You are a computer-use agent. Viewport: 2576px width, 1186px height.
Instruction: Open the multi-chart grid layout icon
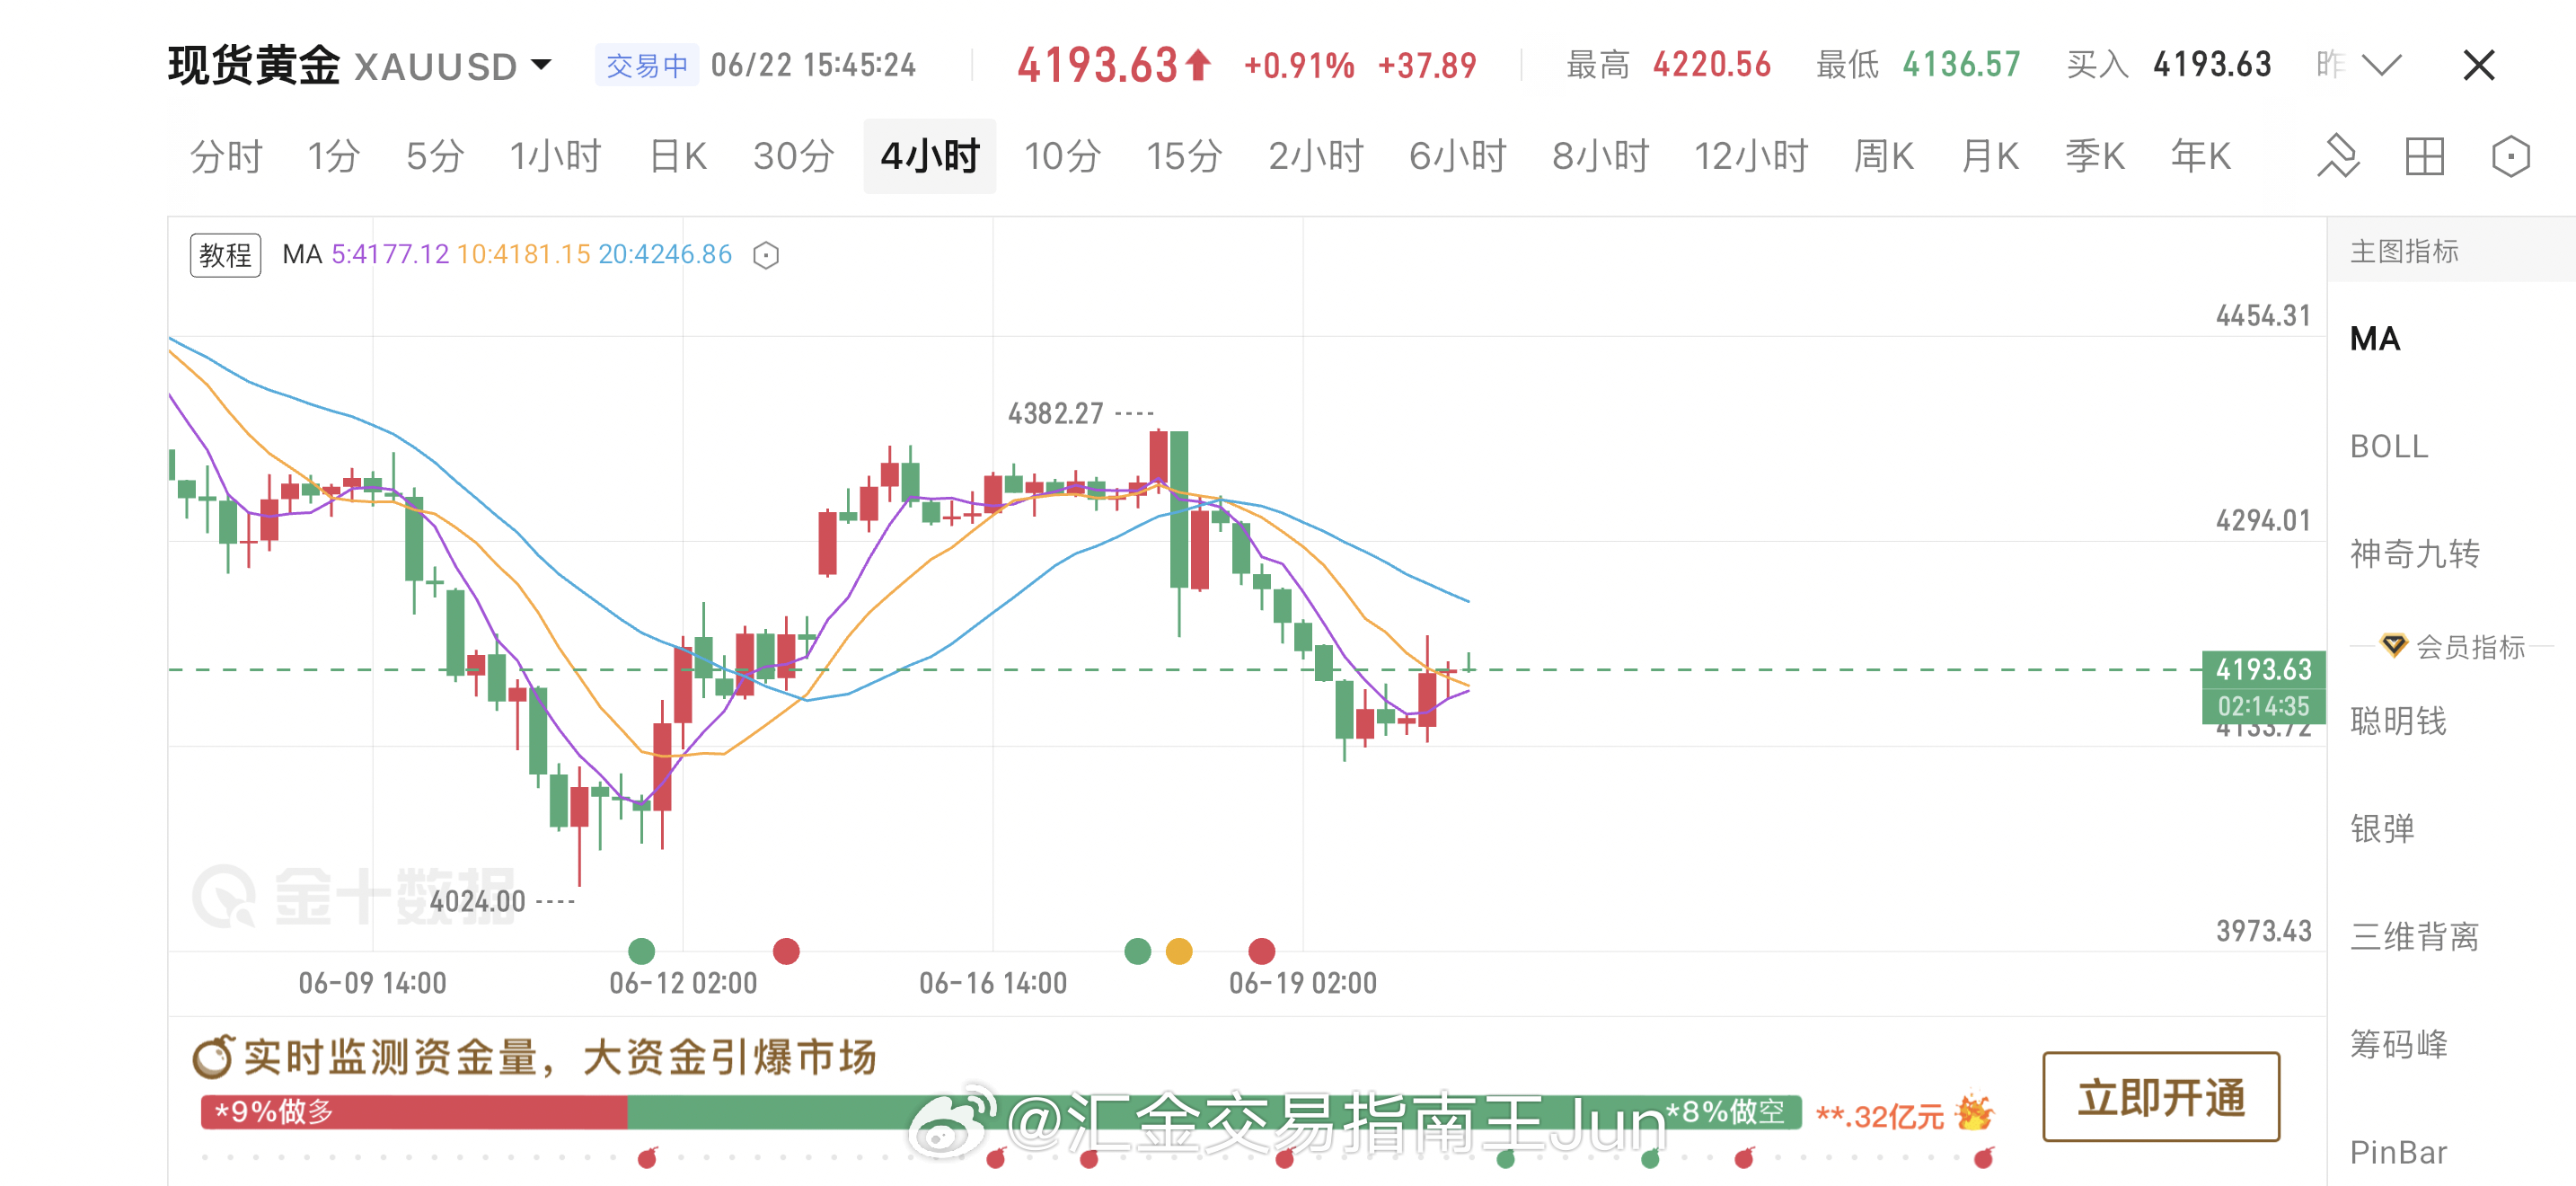[x=2424, y=156]
